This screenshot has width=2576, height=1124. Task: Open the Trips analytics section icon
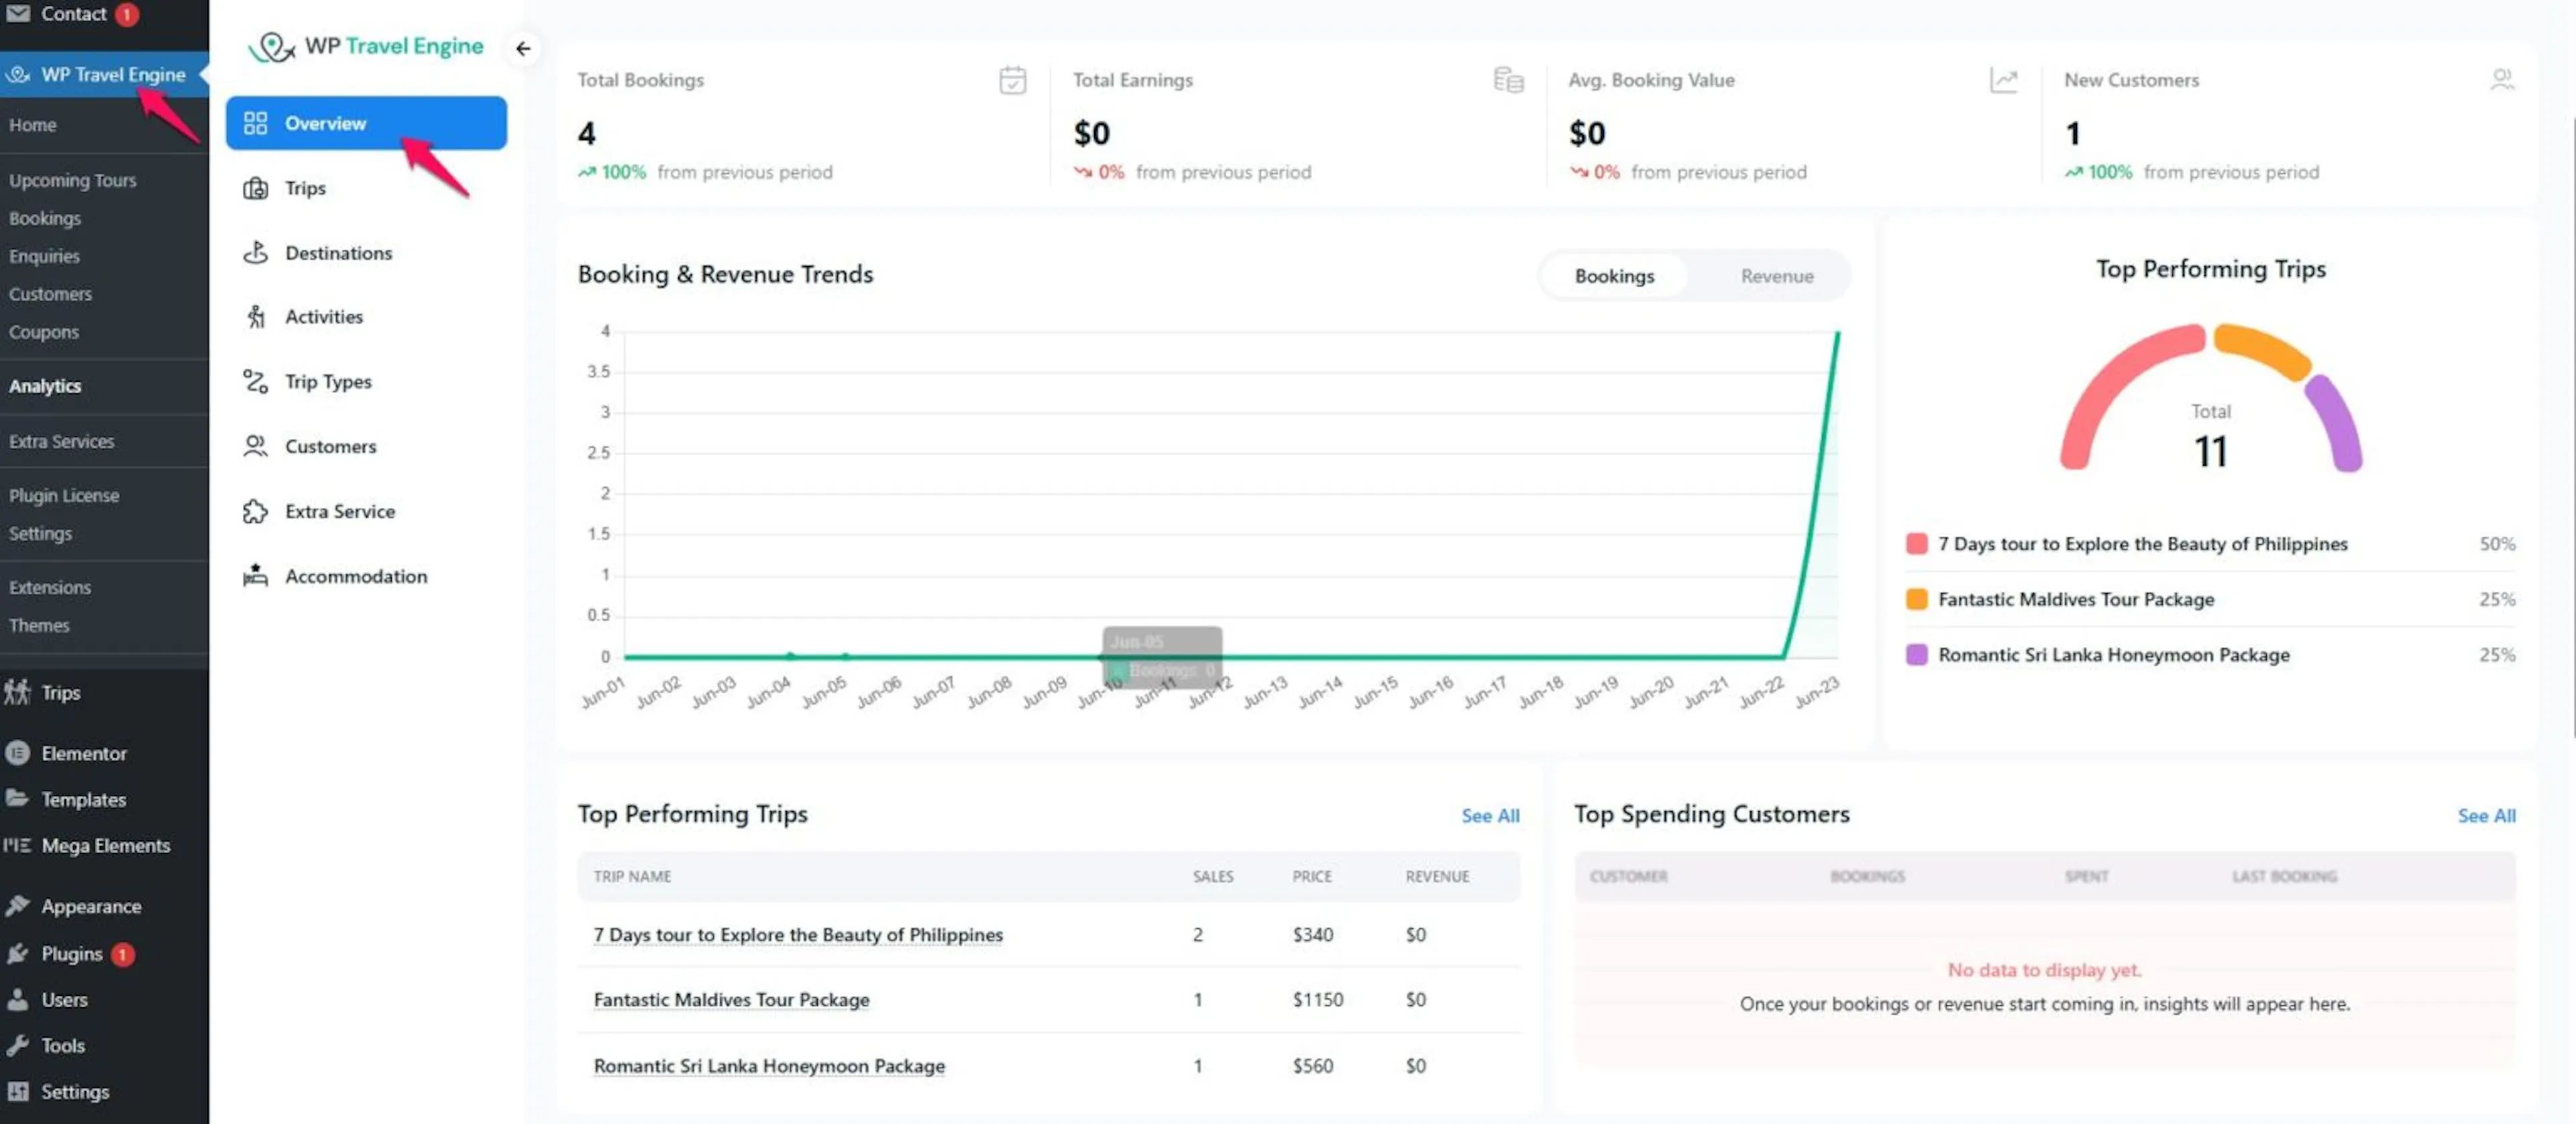[256, 188]
